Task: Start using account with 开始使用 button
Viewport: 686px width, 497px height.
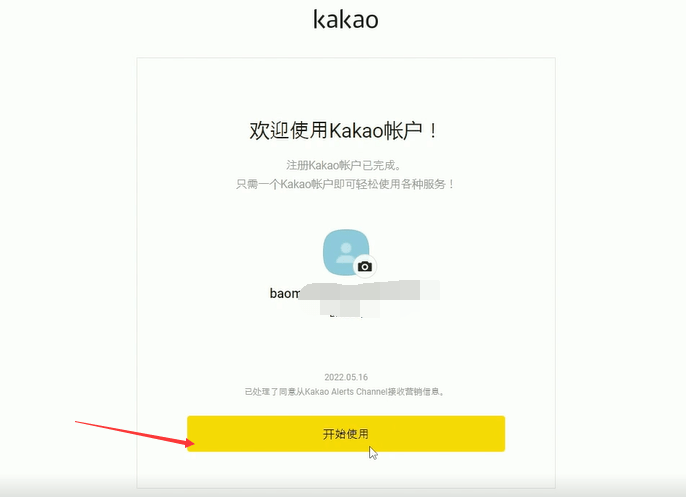Action: pos(346,434)
